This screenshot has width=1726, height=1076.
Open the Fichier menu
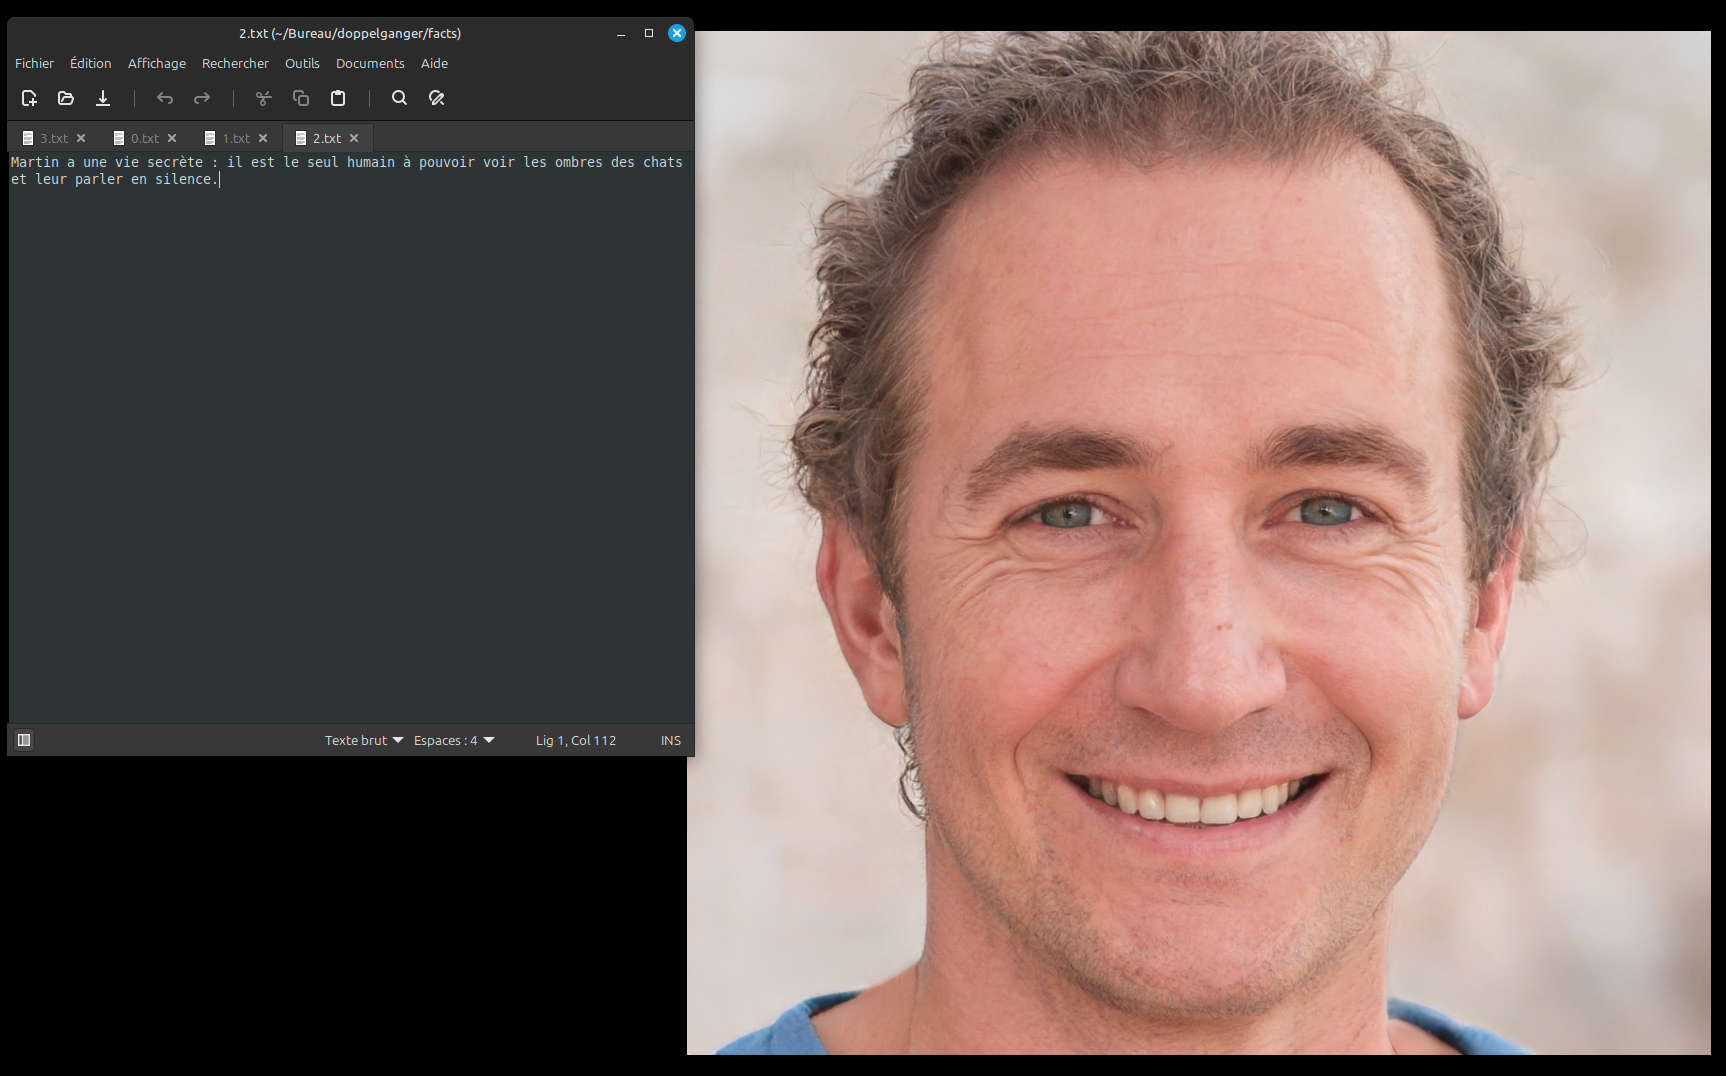[34, 63]
